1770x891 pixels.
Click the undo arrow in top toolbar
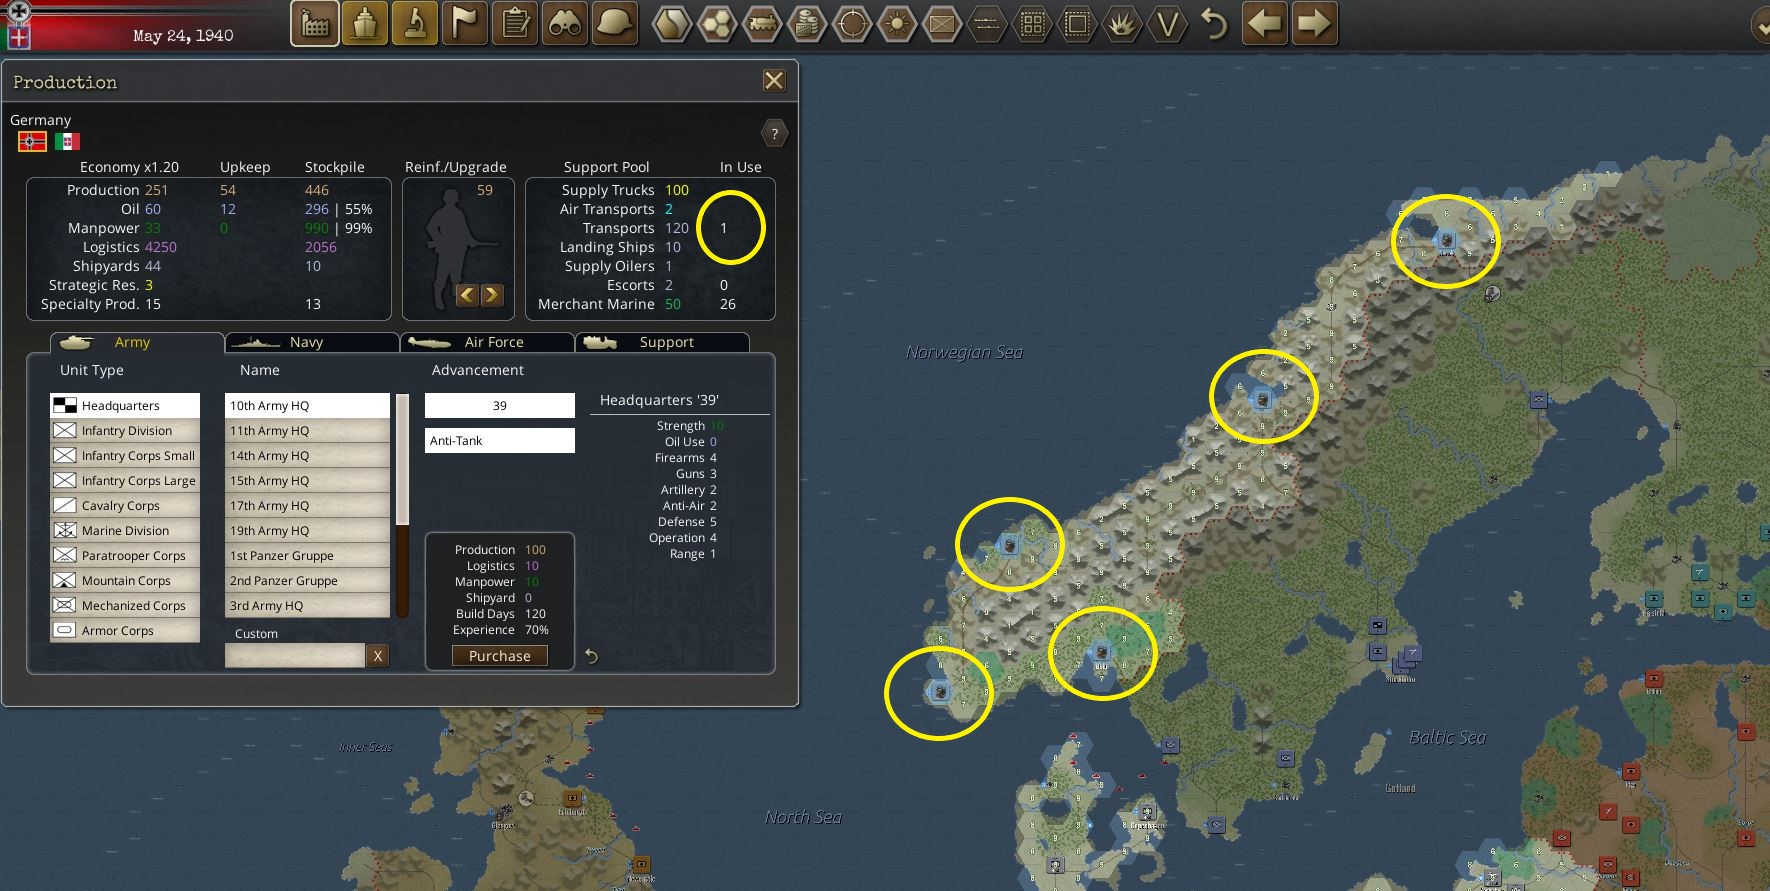click(1214, 23)
